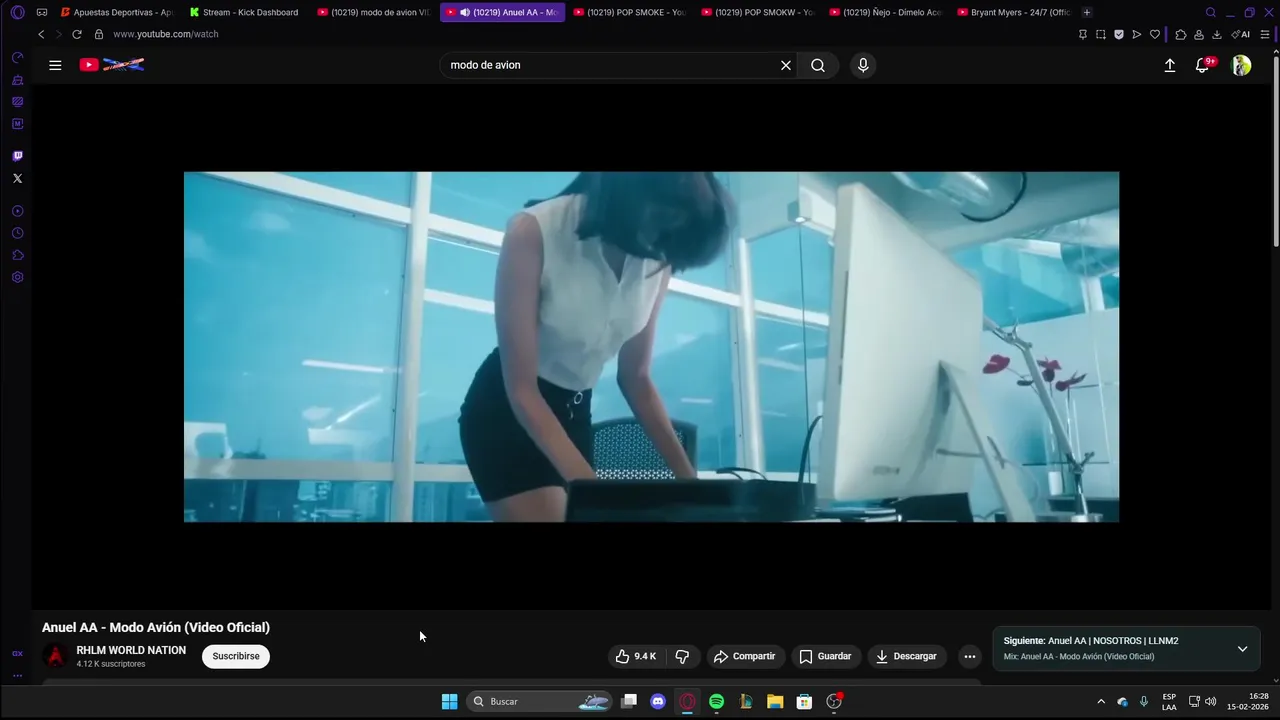Open workspaces icon beside Opera logo
Viewport: 1280px width, 720px height.
click(x=42, y=12)
